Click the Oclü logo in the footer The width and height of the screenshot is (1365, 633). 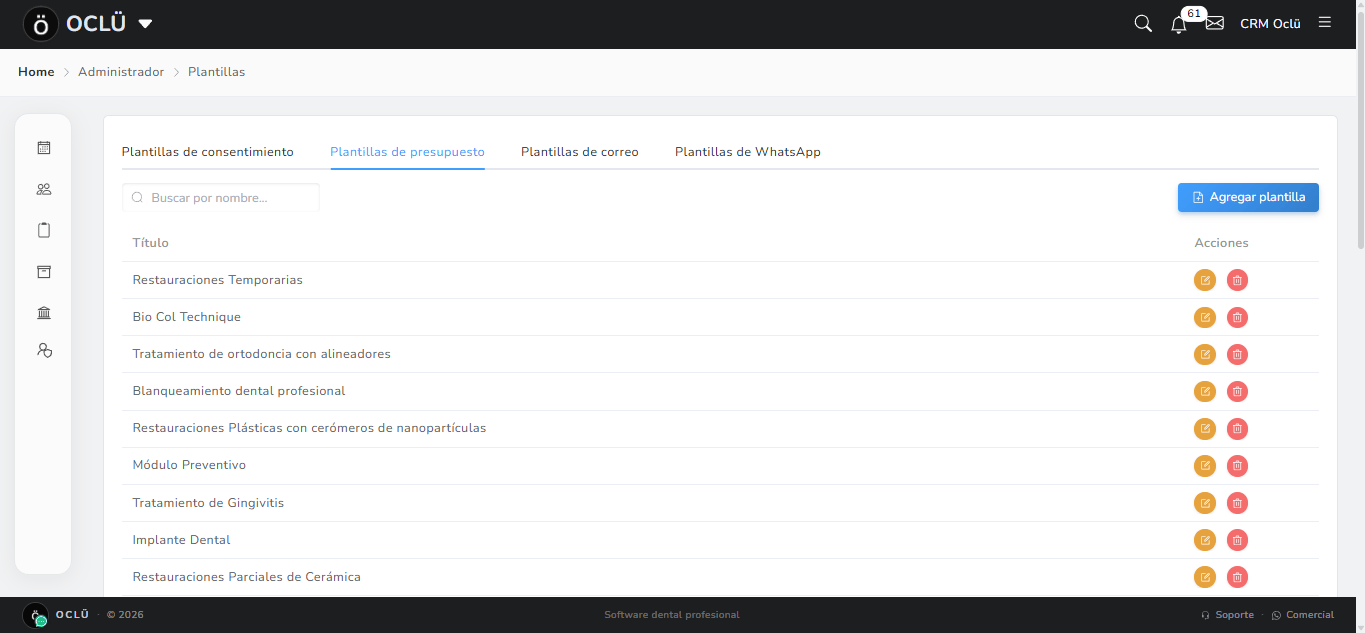click(36, 615)
